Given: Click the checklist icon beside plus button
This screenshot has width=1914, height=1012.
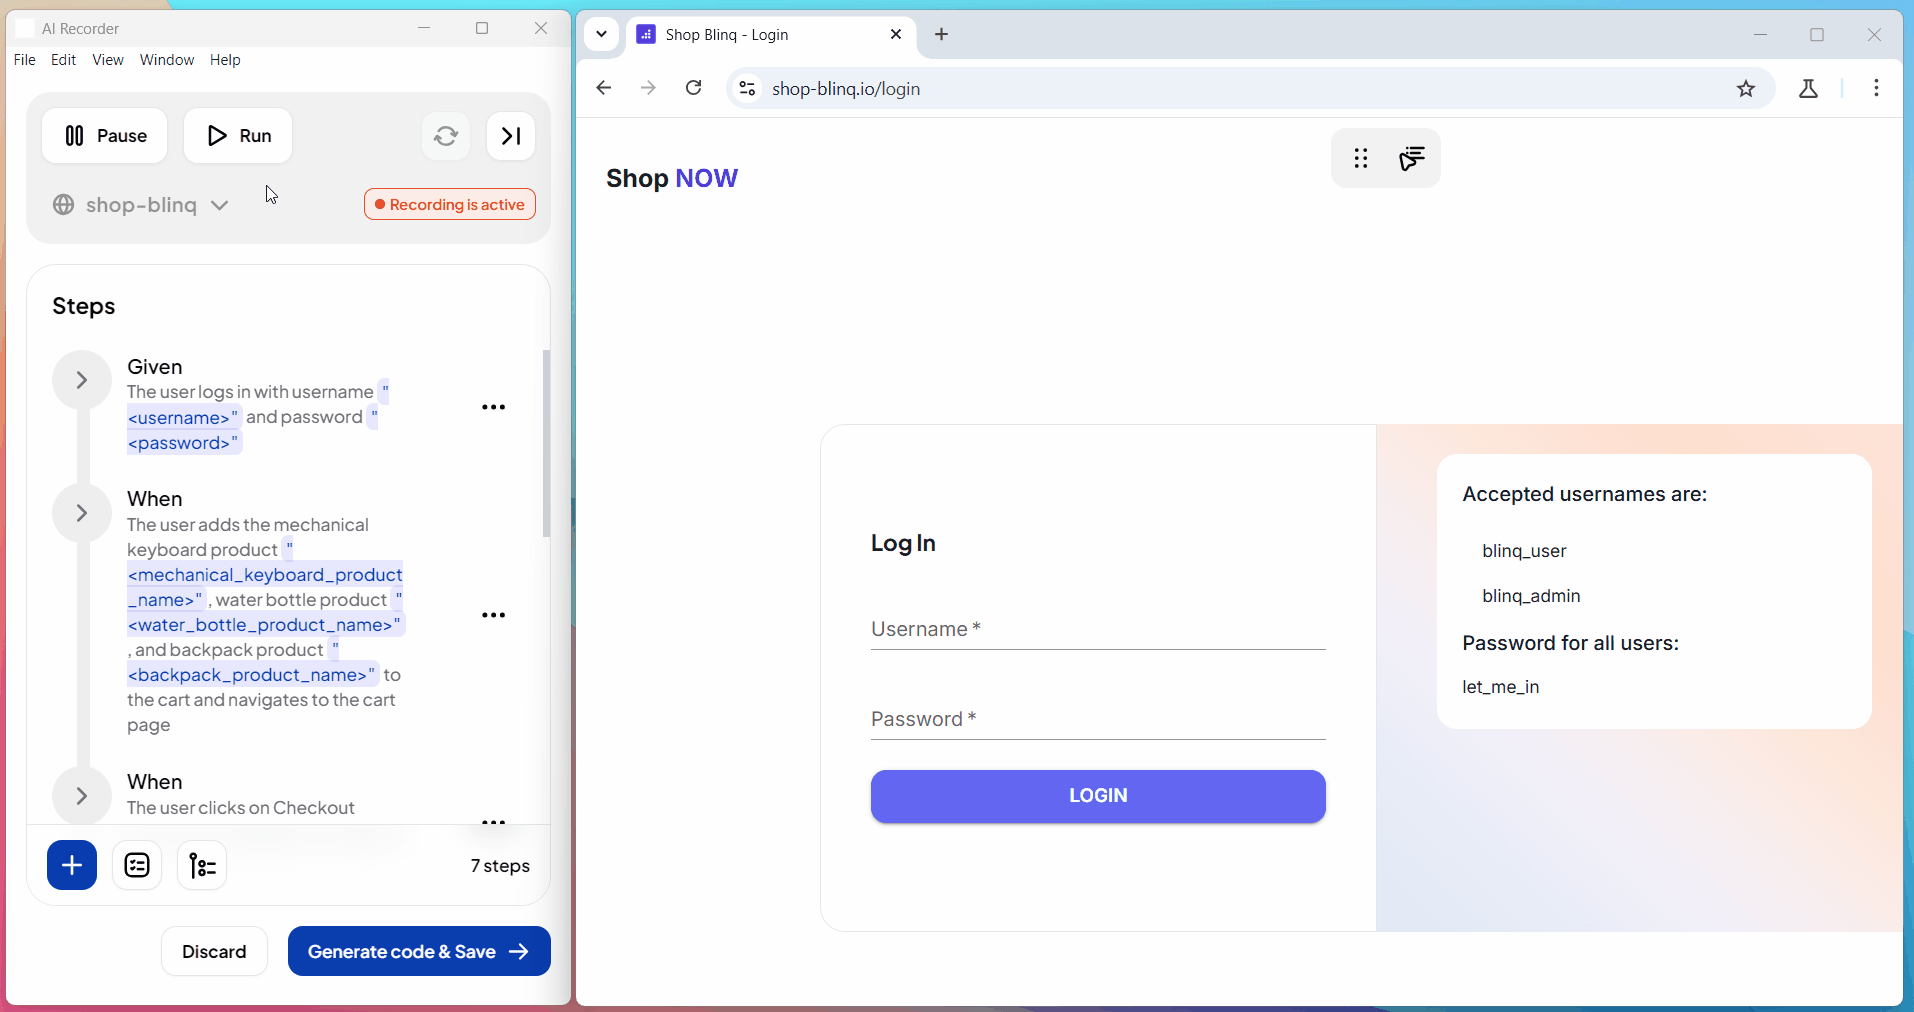Looking at the screenshot, I should (137, 865).
